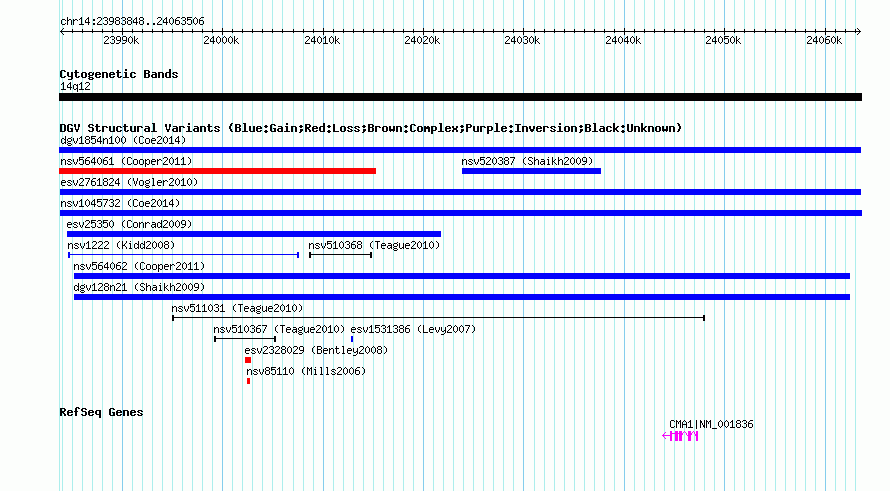Click the tiny blue esv1531386 marker
890x491 pixels.
(x=352, y=339)
